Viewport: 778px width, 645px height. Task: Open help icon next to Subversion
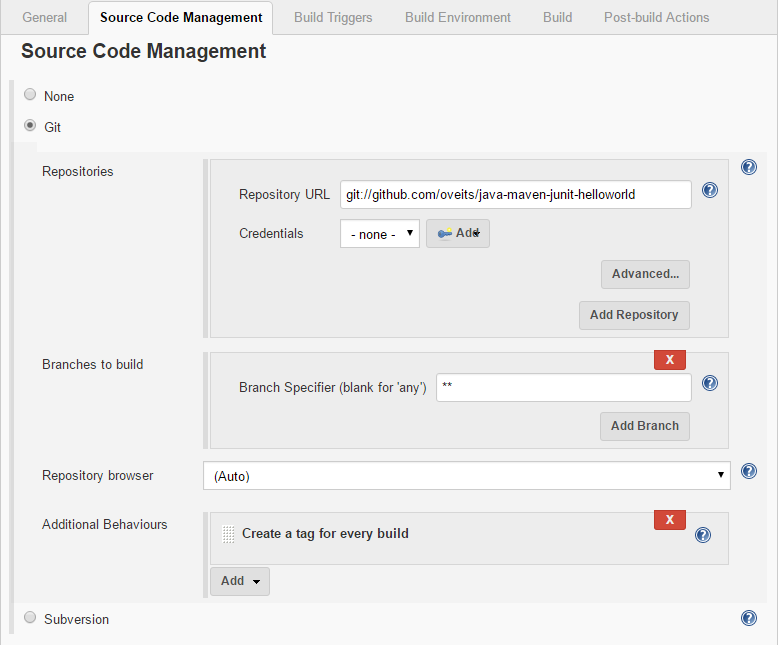click(x=748, y=618)
